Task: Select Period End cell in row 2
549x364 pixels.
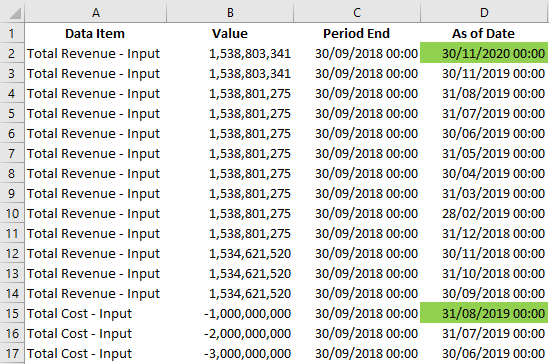Action: (x=356, y=54)
